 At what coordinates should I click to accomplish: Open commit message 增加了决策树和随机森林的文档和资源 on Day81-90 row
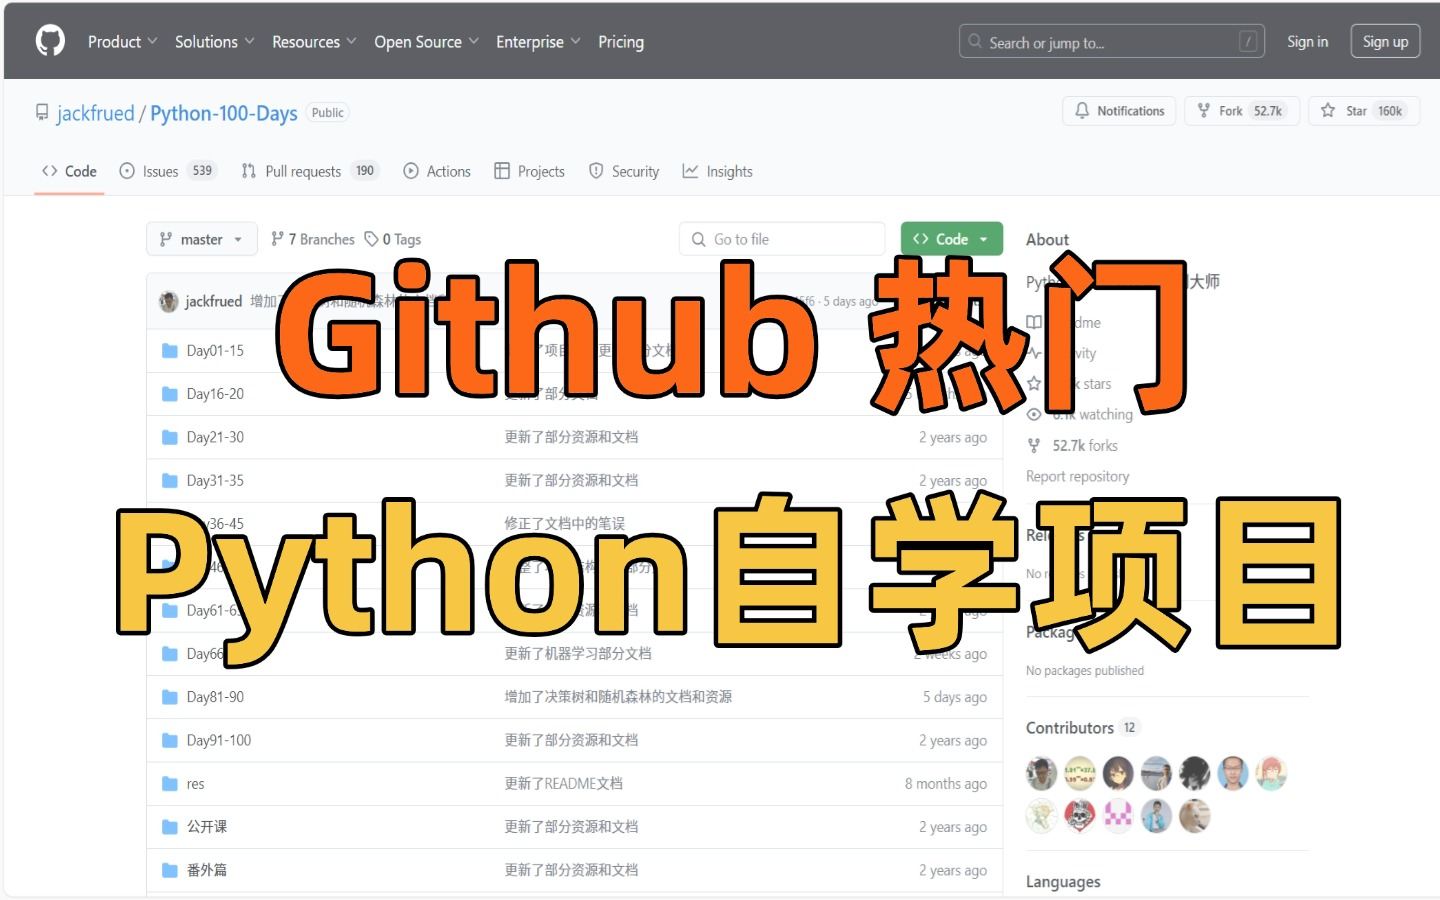[x=618, y=697]
